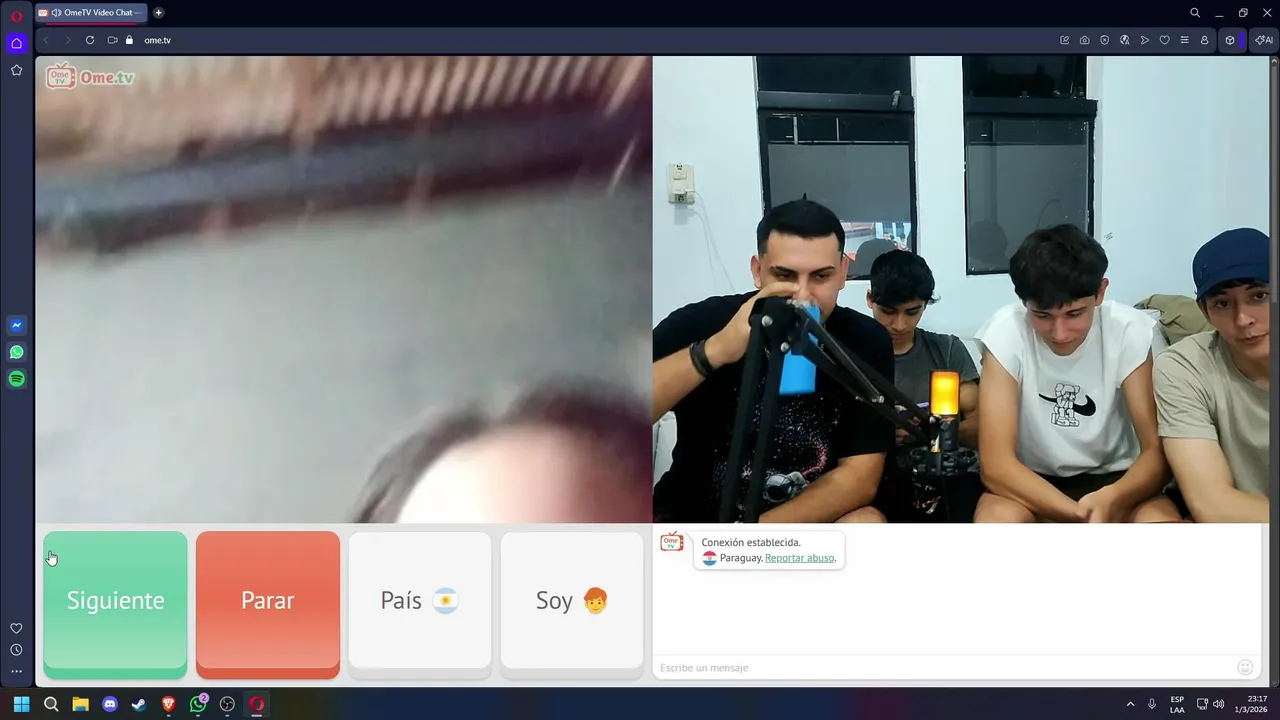Click the Conexión establecida status message
Viewport: 1280px width, 720px height.
point(751,543)
